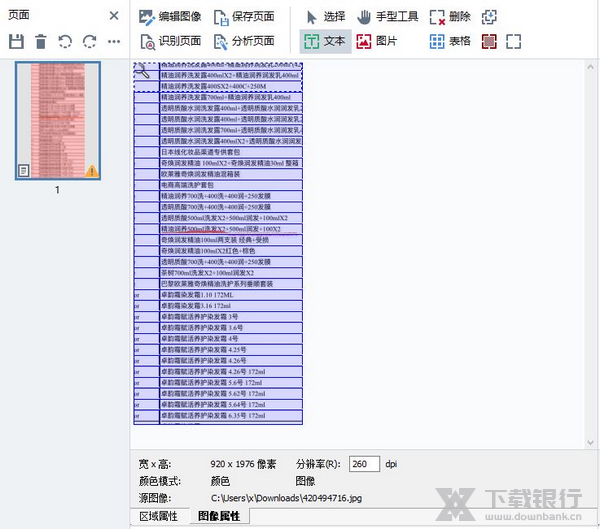Click 分析页面 to analyze page

(244, 41)
